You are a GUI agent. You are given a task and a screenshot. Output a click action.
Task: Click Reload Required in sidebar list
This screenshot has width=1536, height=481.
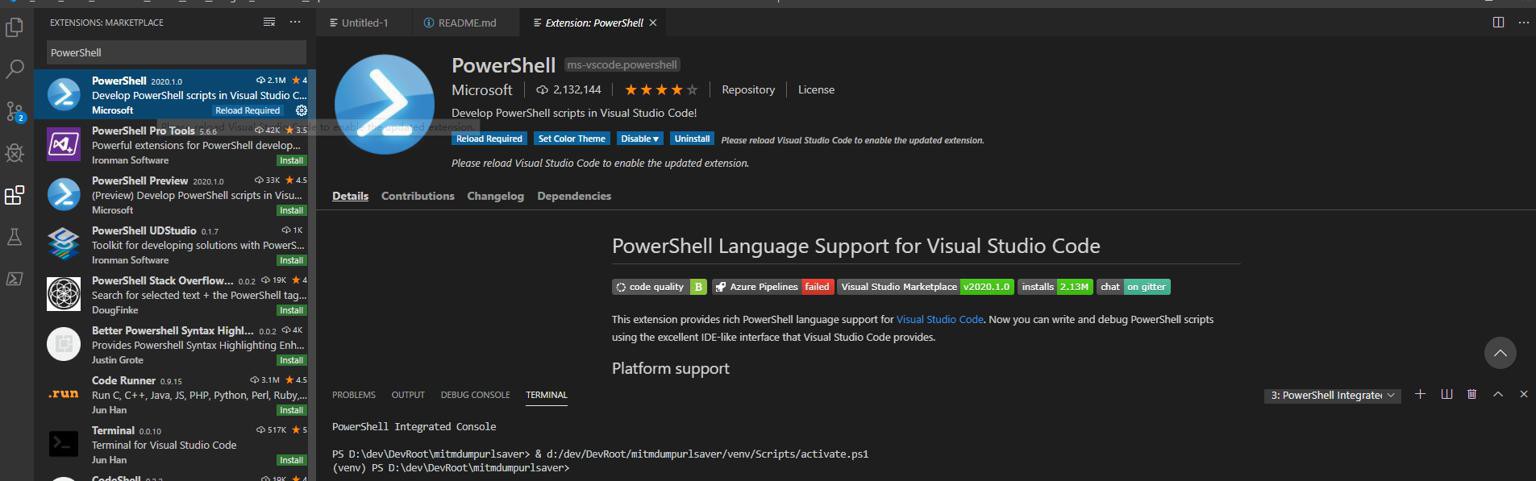coord(247,110)
